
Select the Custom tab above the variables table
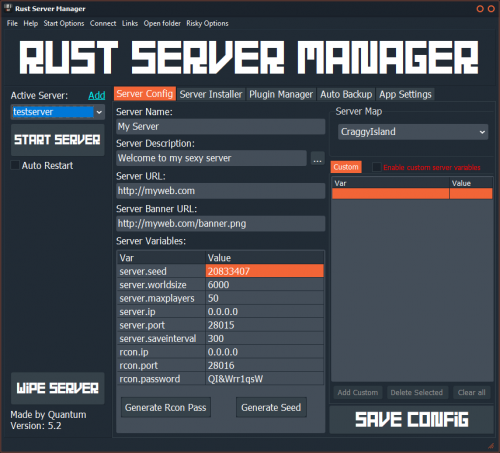tap(346, 167)
